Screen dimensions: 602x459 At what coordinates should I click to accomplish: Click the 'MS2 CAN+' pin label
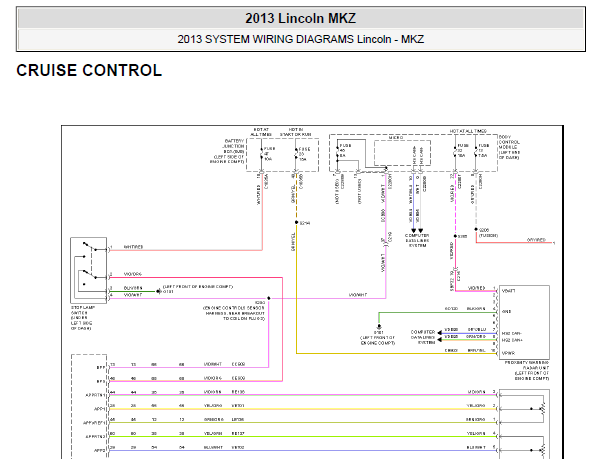click(512, 340)
